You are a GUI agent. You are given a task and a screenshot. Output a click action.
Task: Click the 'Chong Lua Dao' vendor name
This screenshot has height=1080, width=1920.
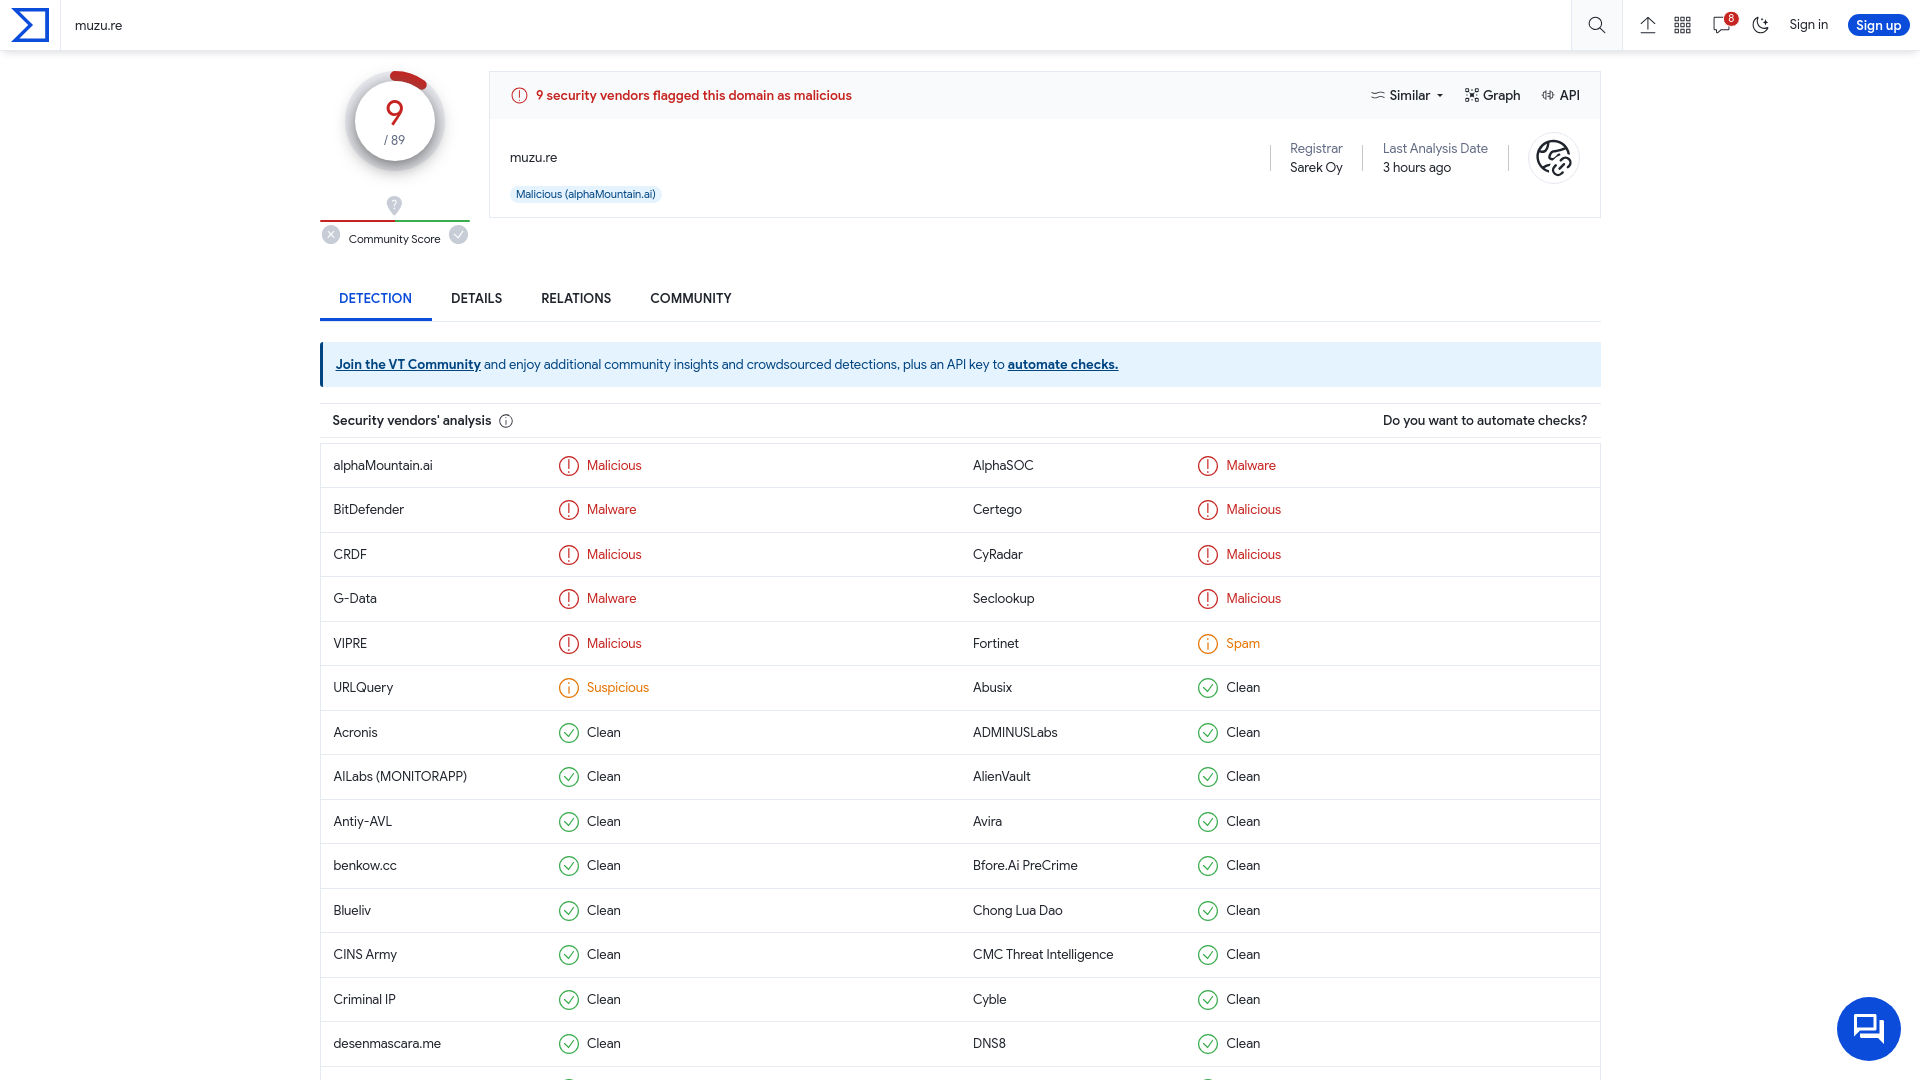tap(1018, 911)
